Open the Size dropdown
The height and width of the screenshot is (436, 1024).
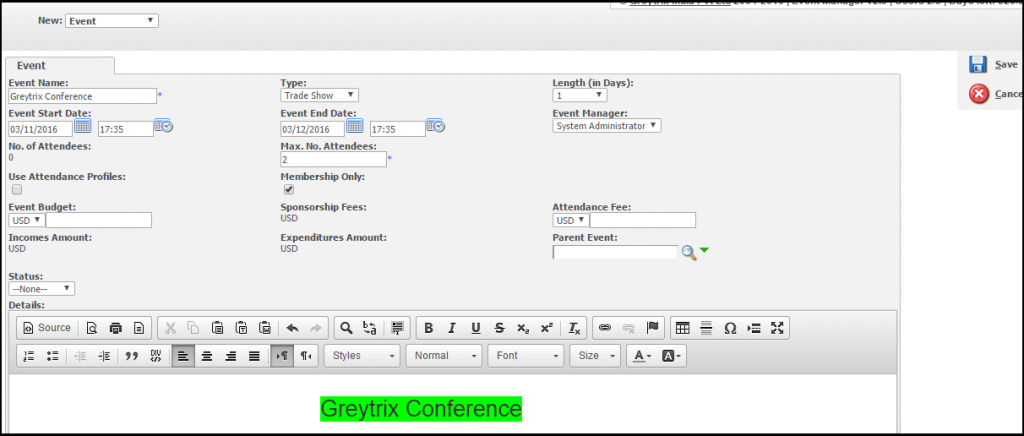595,356
